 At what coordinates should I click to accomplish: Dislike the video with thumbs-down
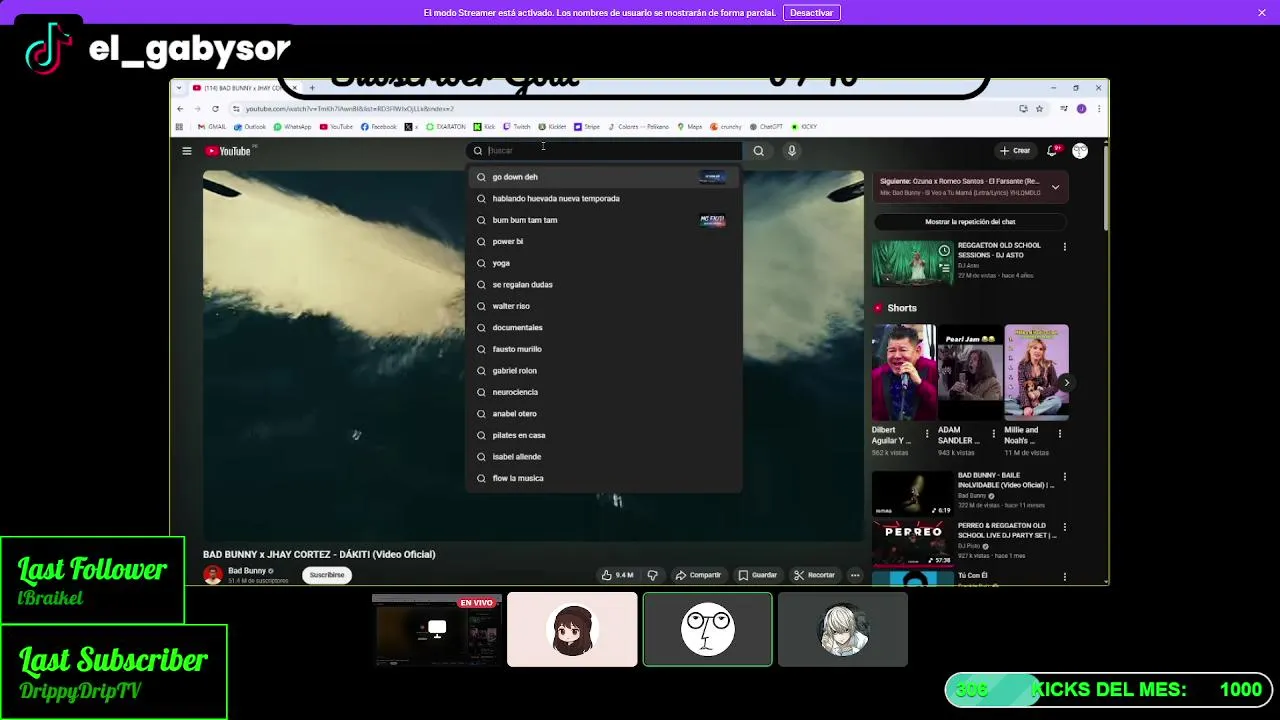(652, 575)
